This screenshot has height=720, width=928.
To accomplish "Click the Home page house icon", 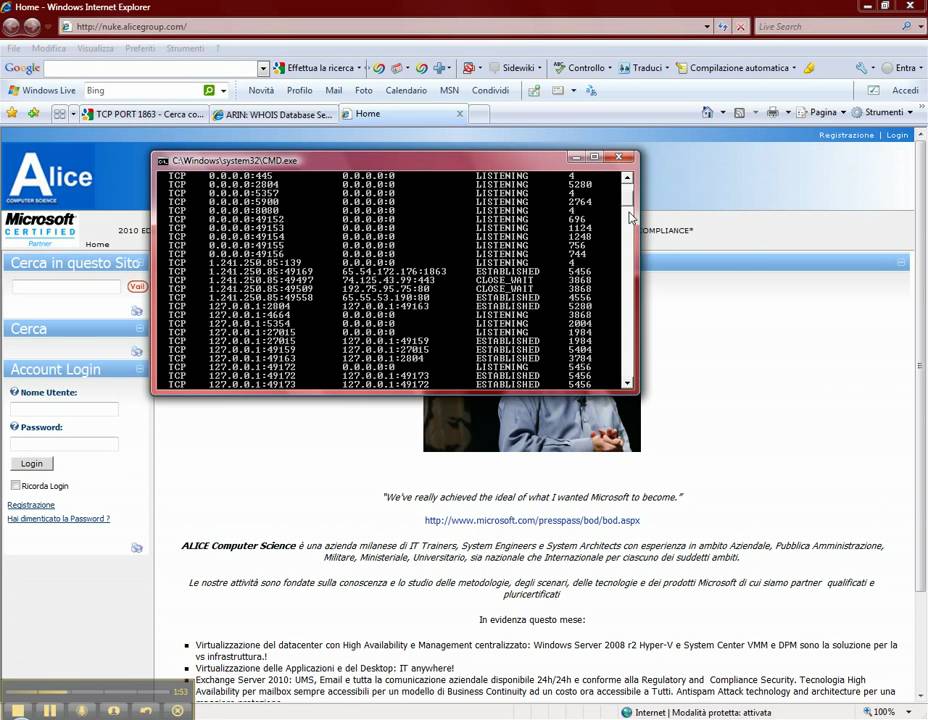I will pyautogui.click(x=707, y=112).
